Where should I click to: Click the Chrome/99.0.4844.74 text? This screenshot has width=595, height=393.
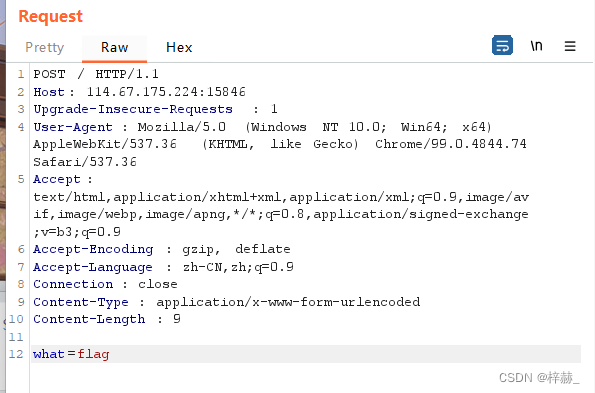click(451, 144)
